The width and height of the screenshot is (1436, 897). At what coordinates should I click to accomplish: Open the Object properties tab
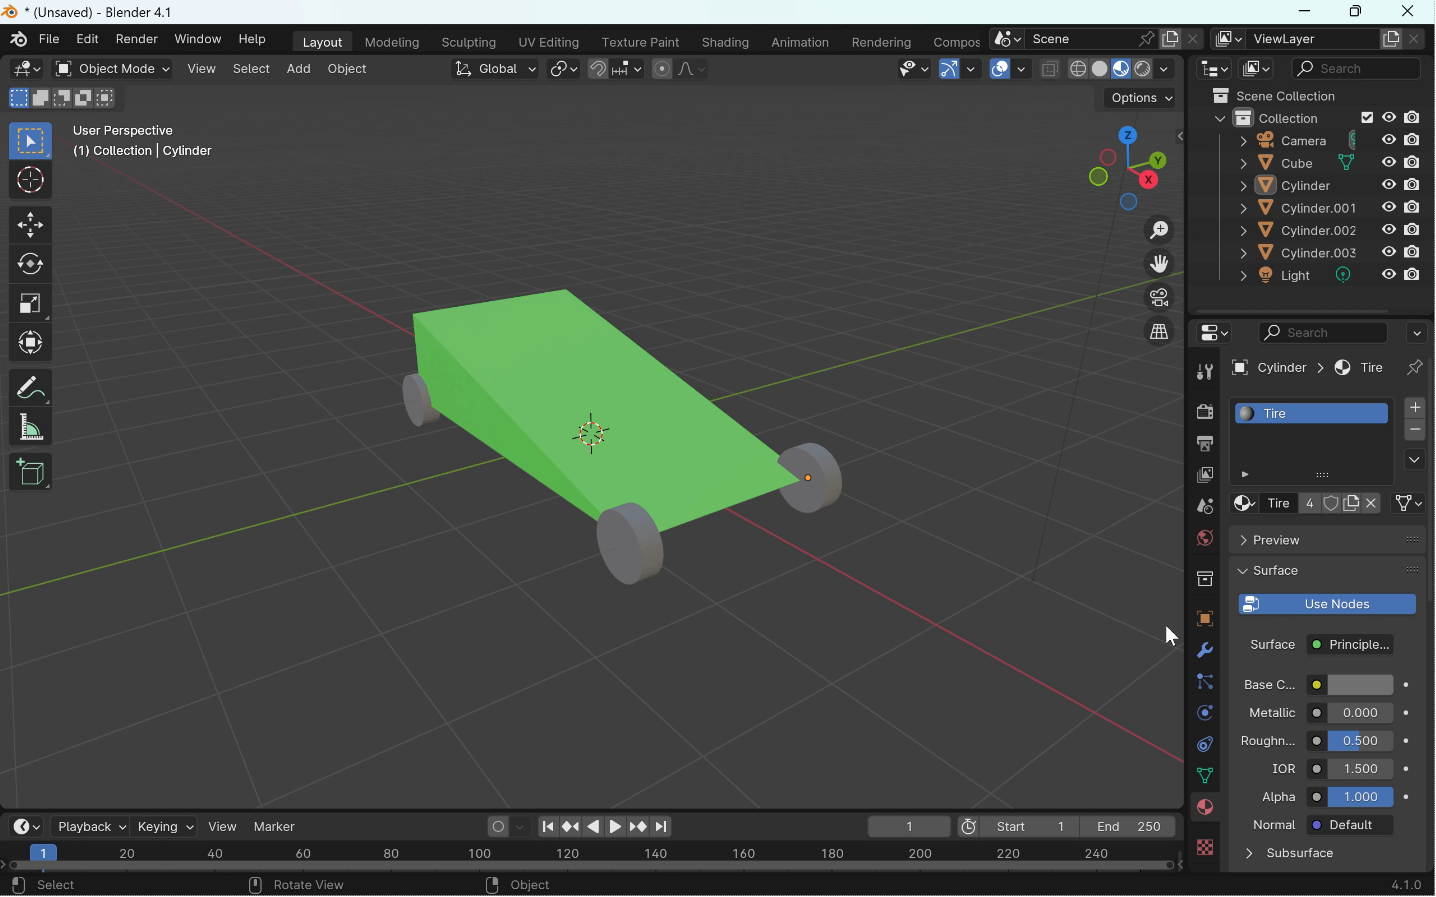(1205, 619)
